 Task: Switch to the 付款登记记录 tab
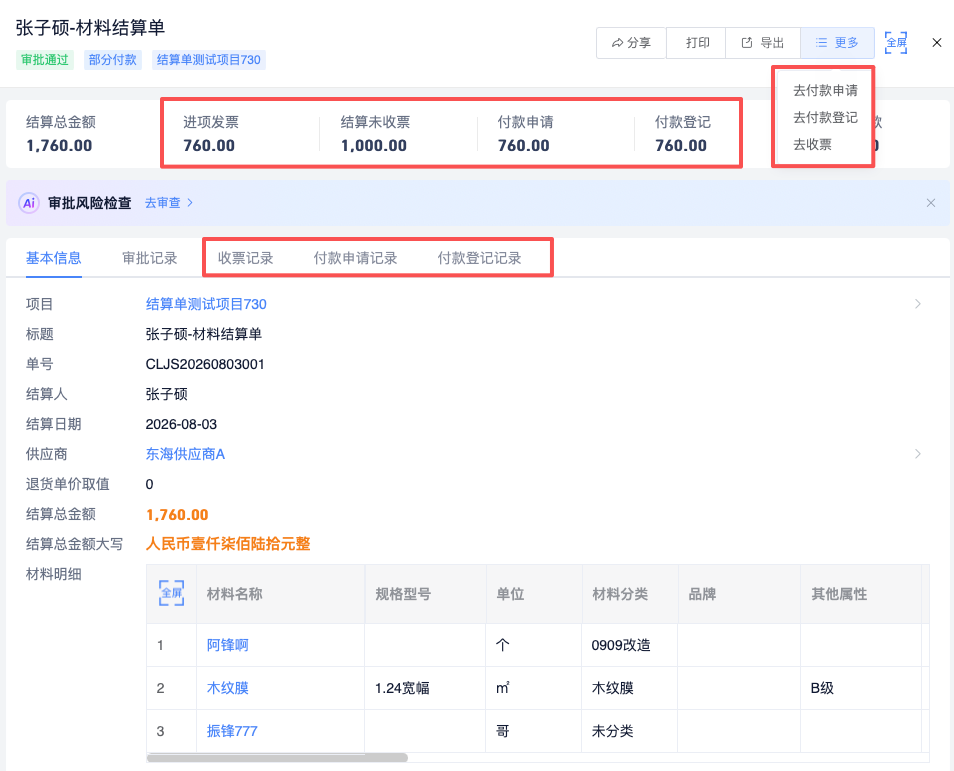pyautogui.click(x=479, y=258)
